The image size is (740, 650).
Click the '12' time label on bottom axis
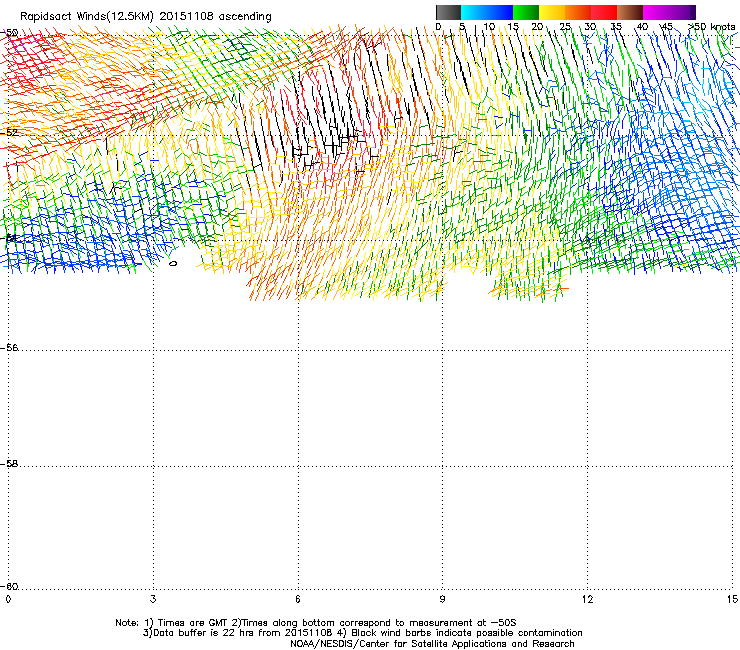coord(587,599)
